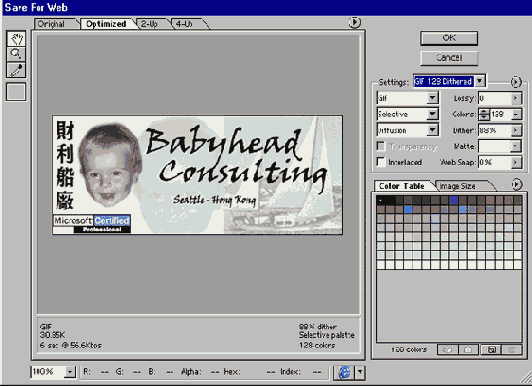The height and width of the screenshot is (386, 532).
Task: Open the Selective palette dropdown
Action: [x=407, y=114]
